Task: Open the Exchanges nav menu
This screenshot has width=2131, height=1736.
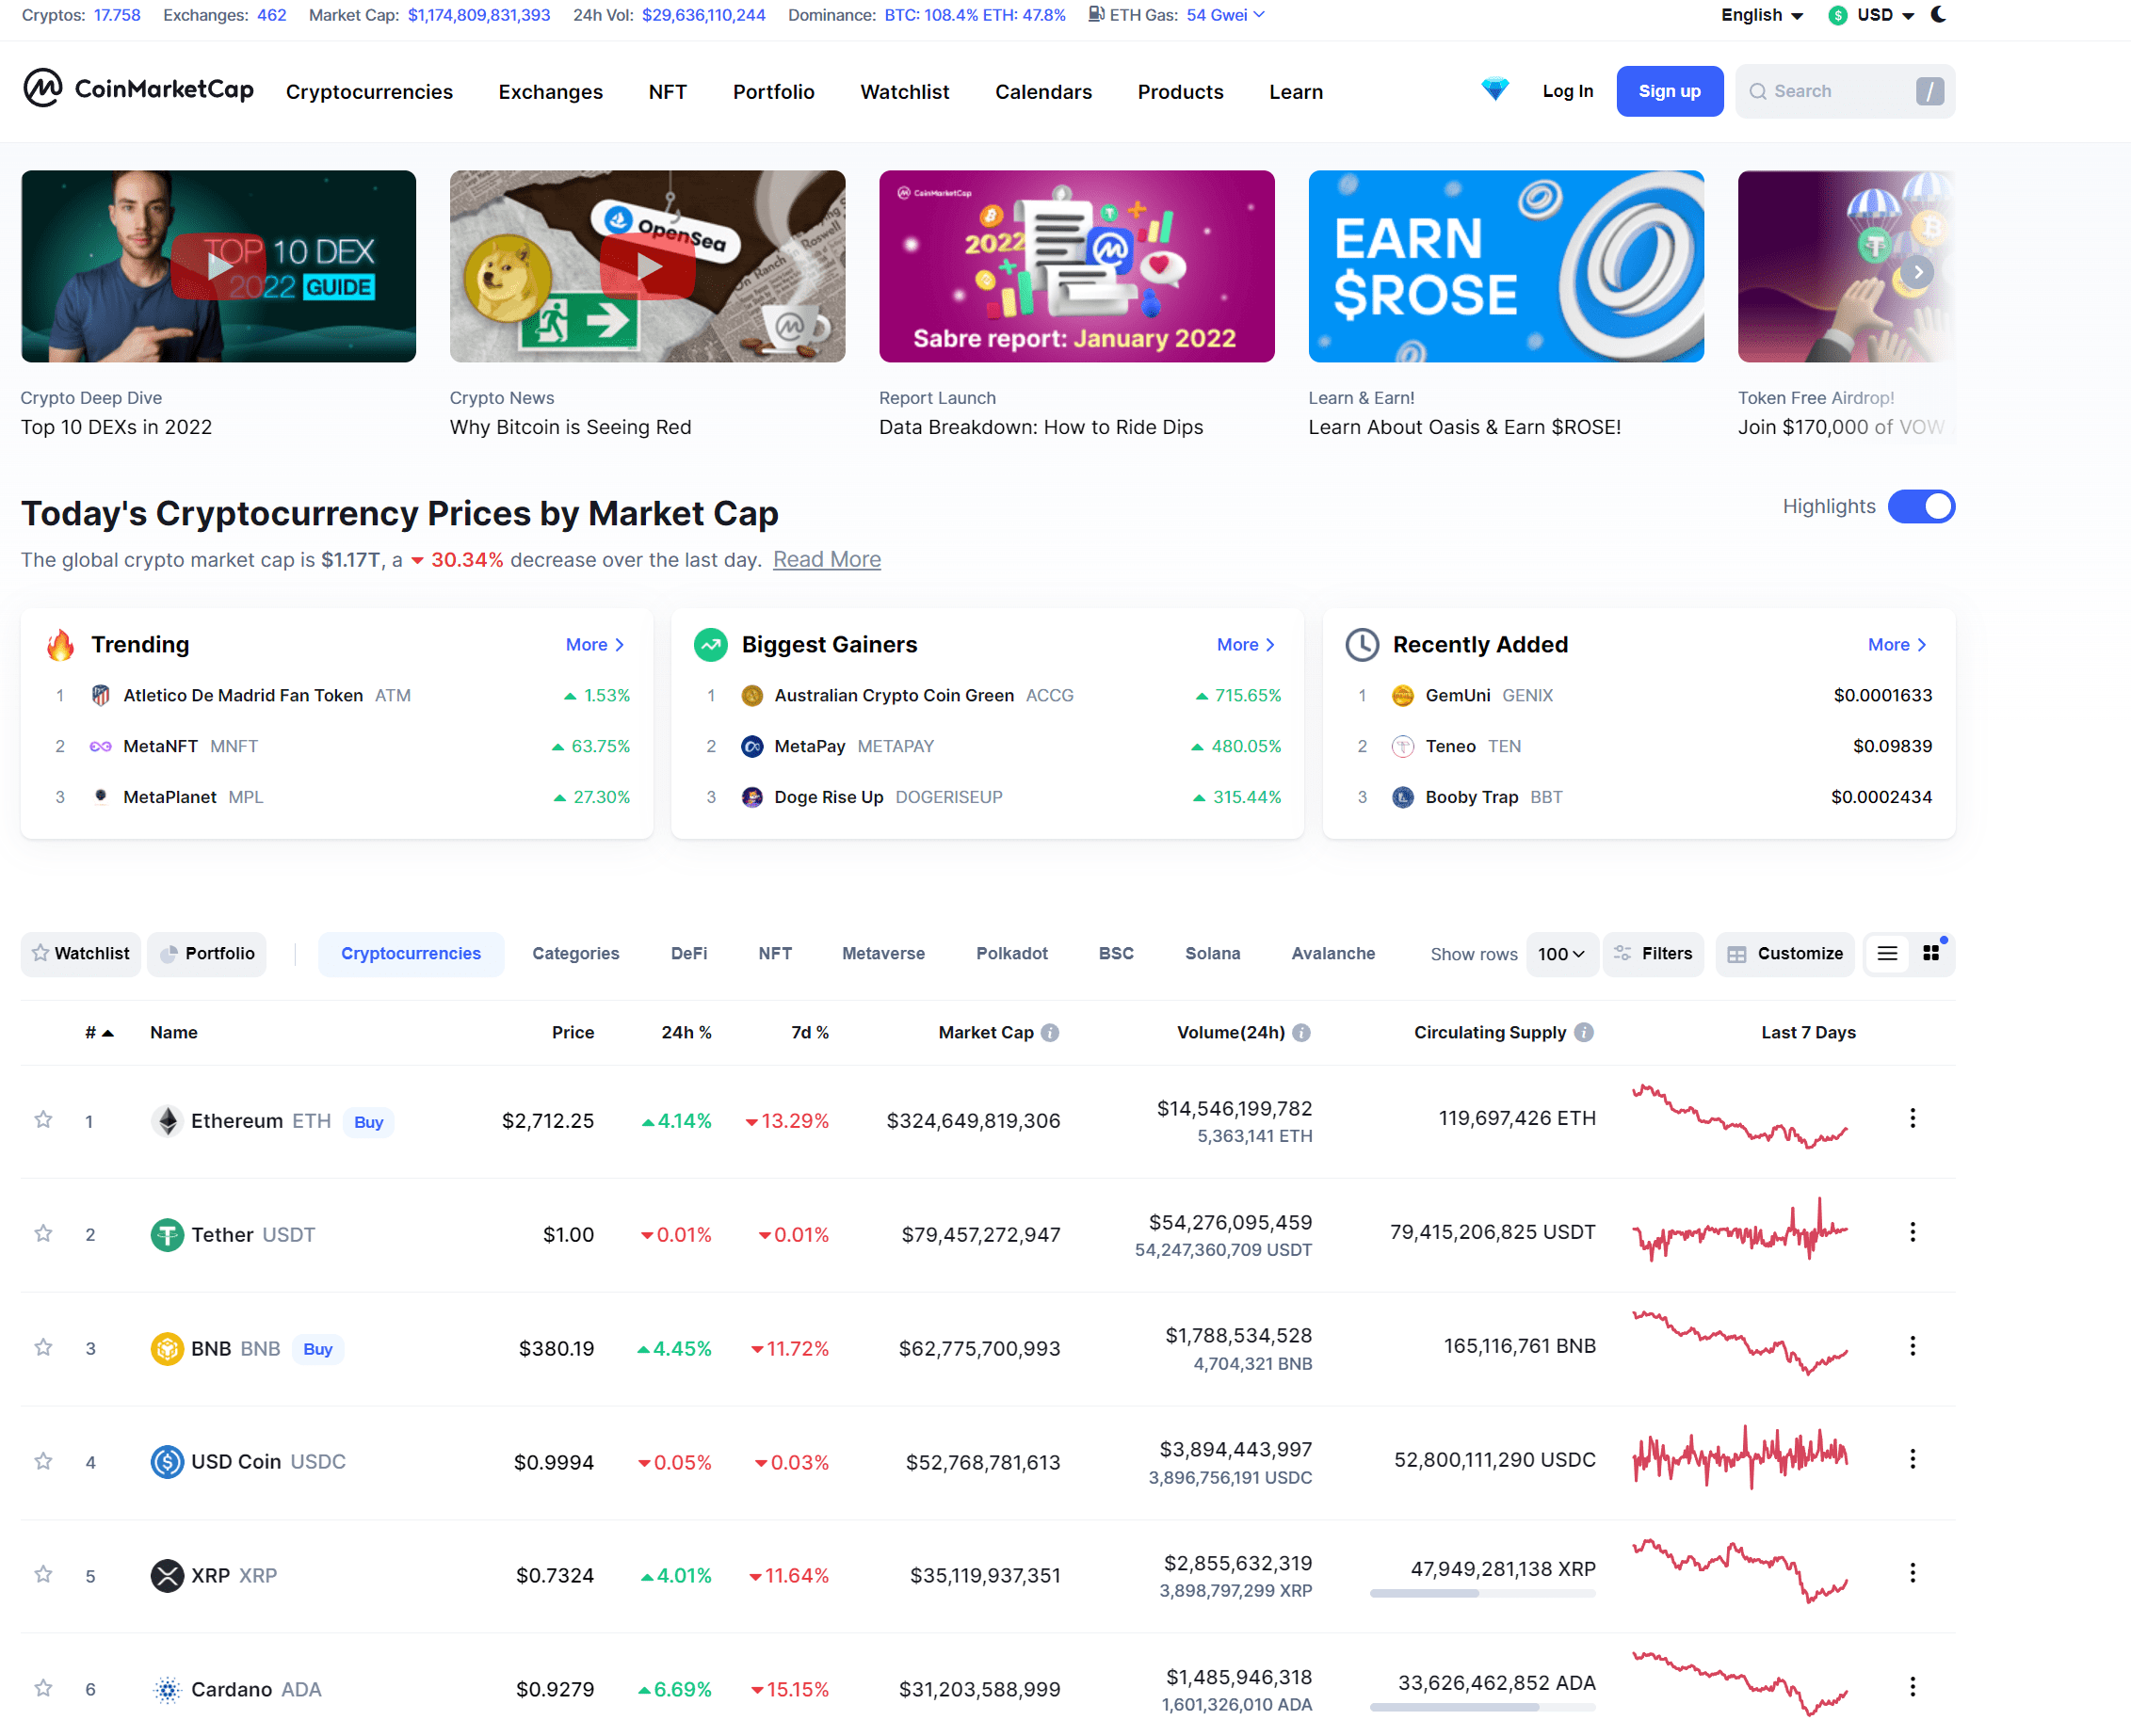Action: click(550, 91)
